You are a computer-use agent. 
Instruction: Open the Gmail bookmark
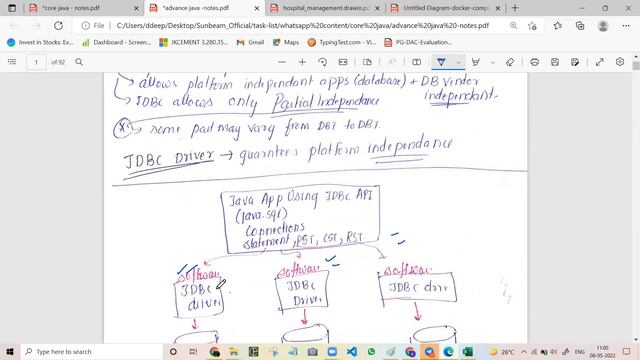tap(250, 42)
